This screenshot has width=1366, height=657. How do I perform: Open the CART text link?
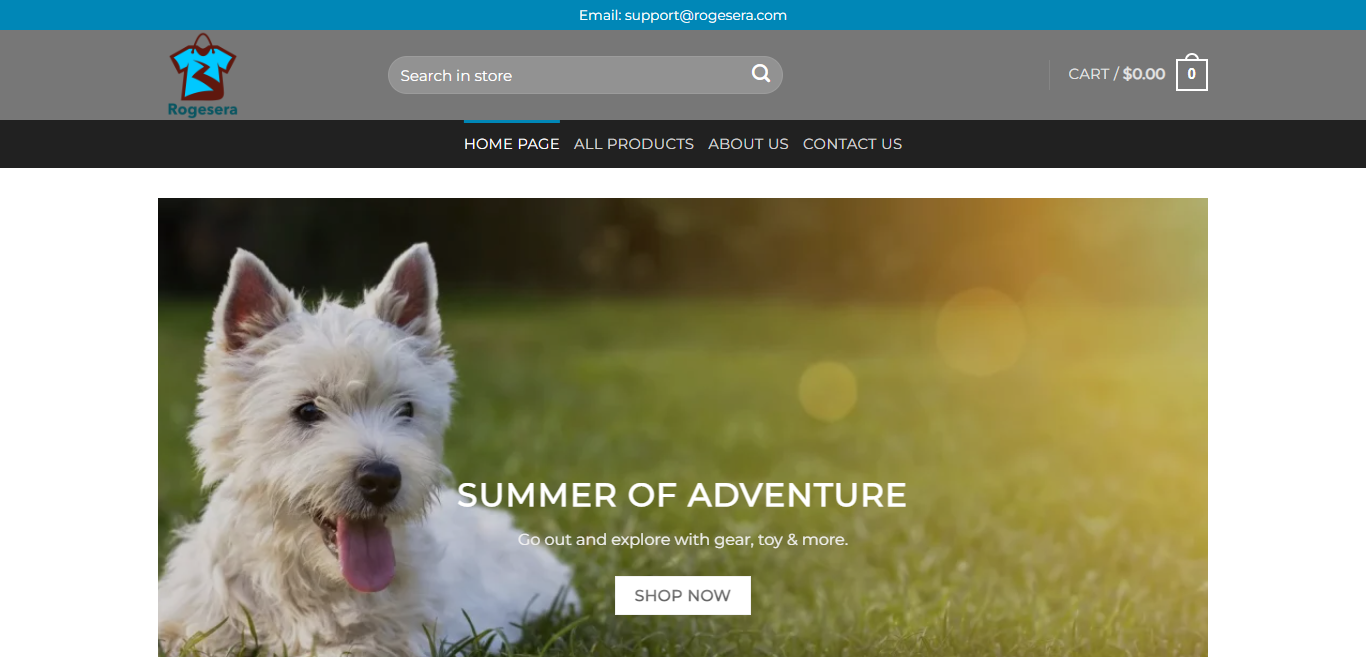pyautogui.click(x=1088, y=74)
